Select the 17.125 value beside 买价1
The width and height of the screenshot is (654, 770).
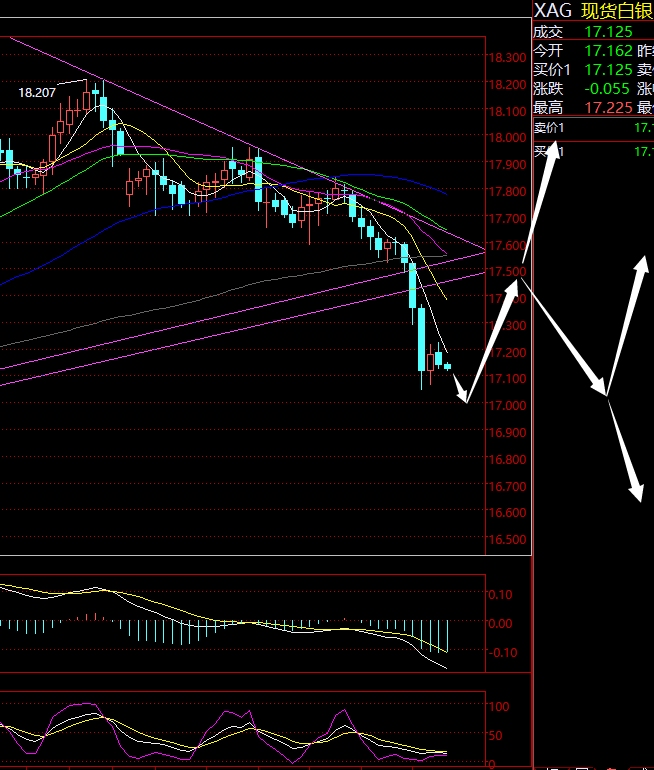608,70
